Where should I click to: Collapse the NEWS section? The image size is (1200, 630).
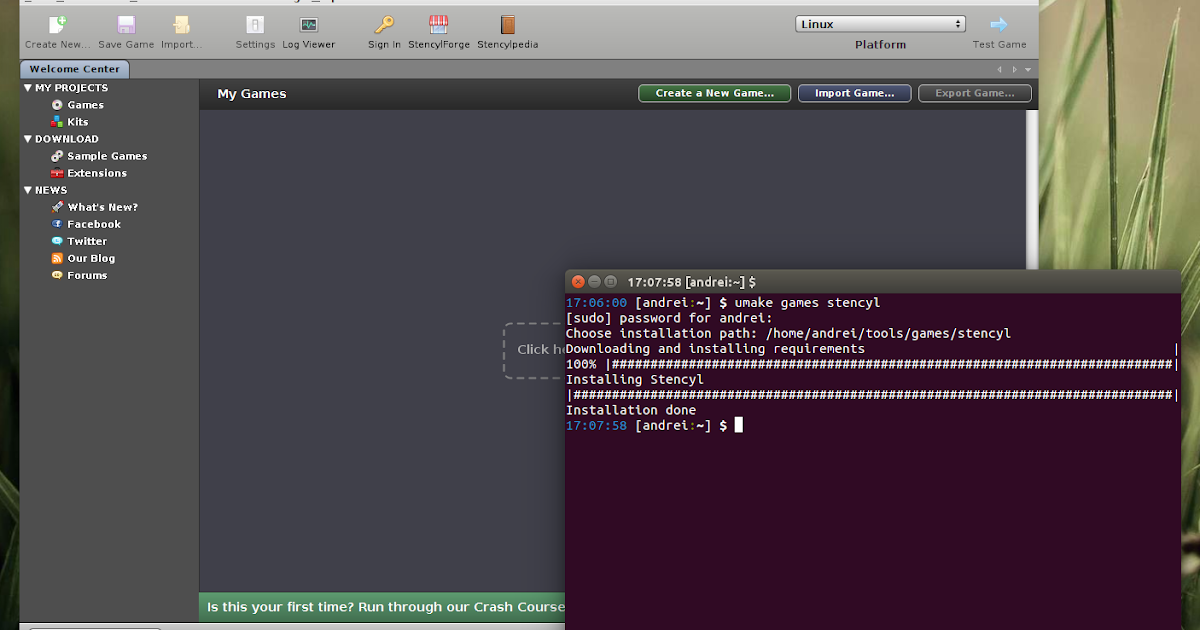(x=27, y=189)
